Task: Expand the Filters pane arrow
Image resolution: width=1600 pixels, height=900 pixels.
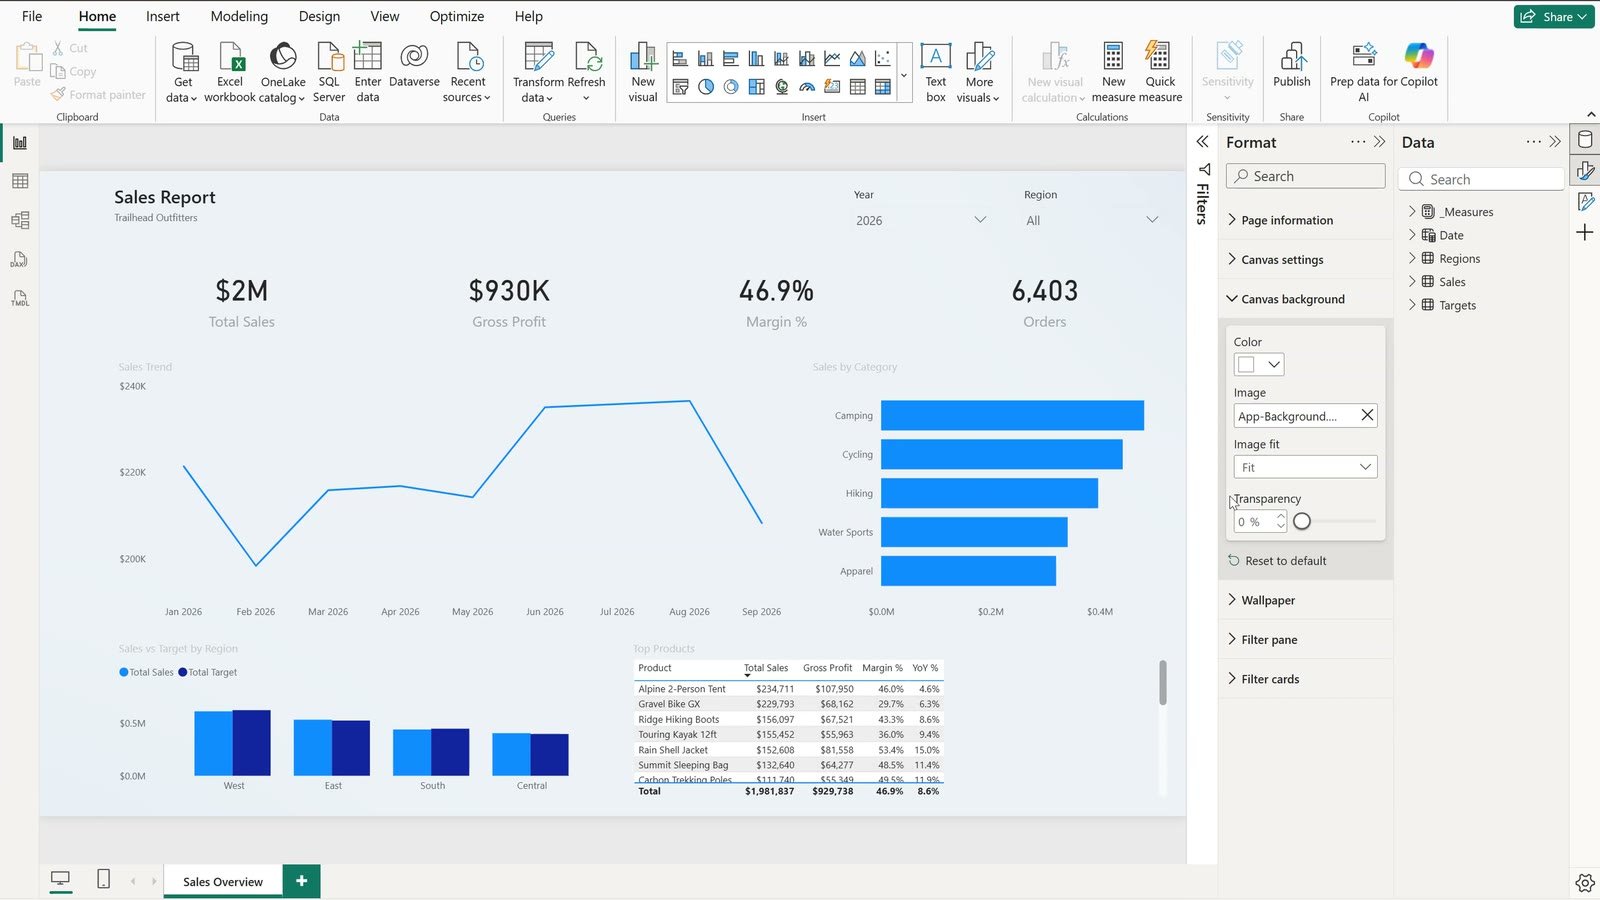Action: (x=1203, y=142)
